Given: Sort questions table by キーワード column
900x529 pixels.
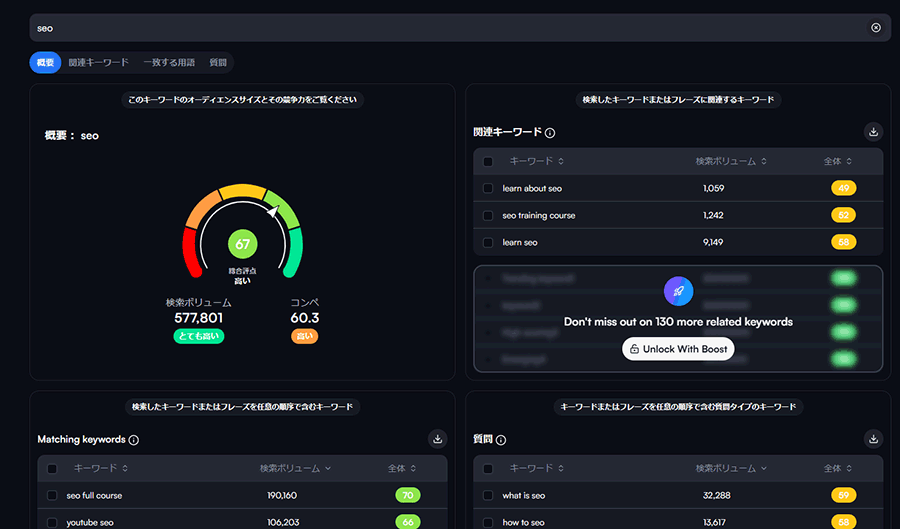Looking at the screenshot, I should 538,468.
